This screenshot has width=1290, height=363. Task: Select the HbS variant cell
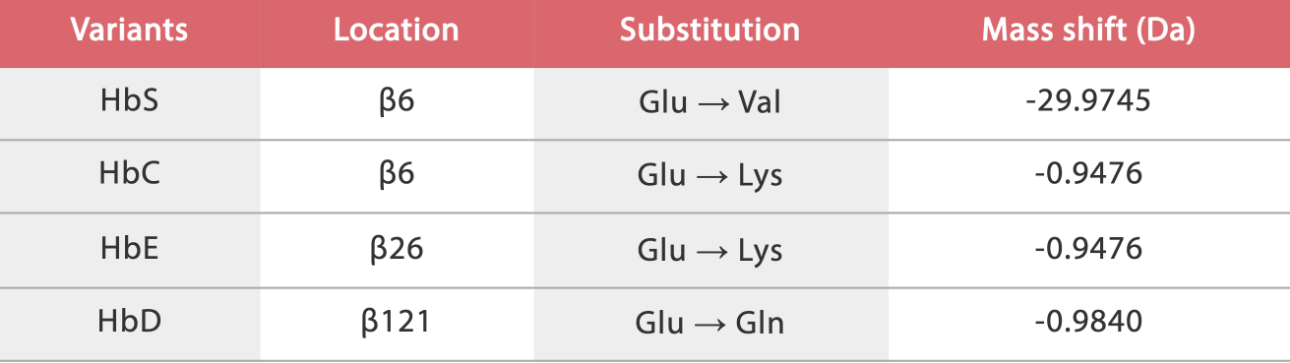tap(129, 101)
